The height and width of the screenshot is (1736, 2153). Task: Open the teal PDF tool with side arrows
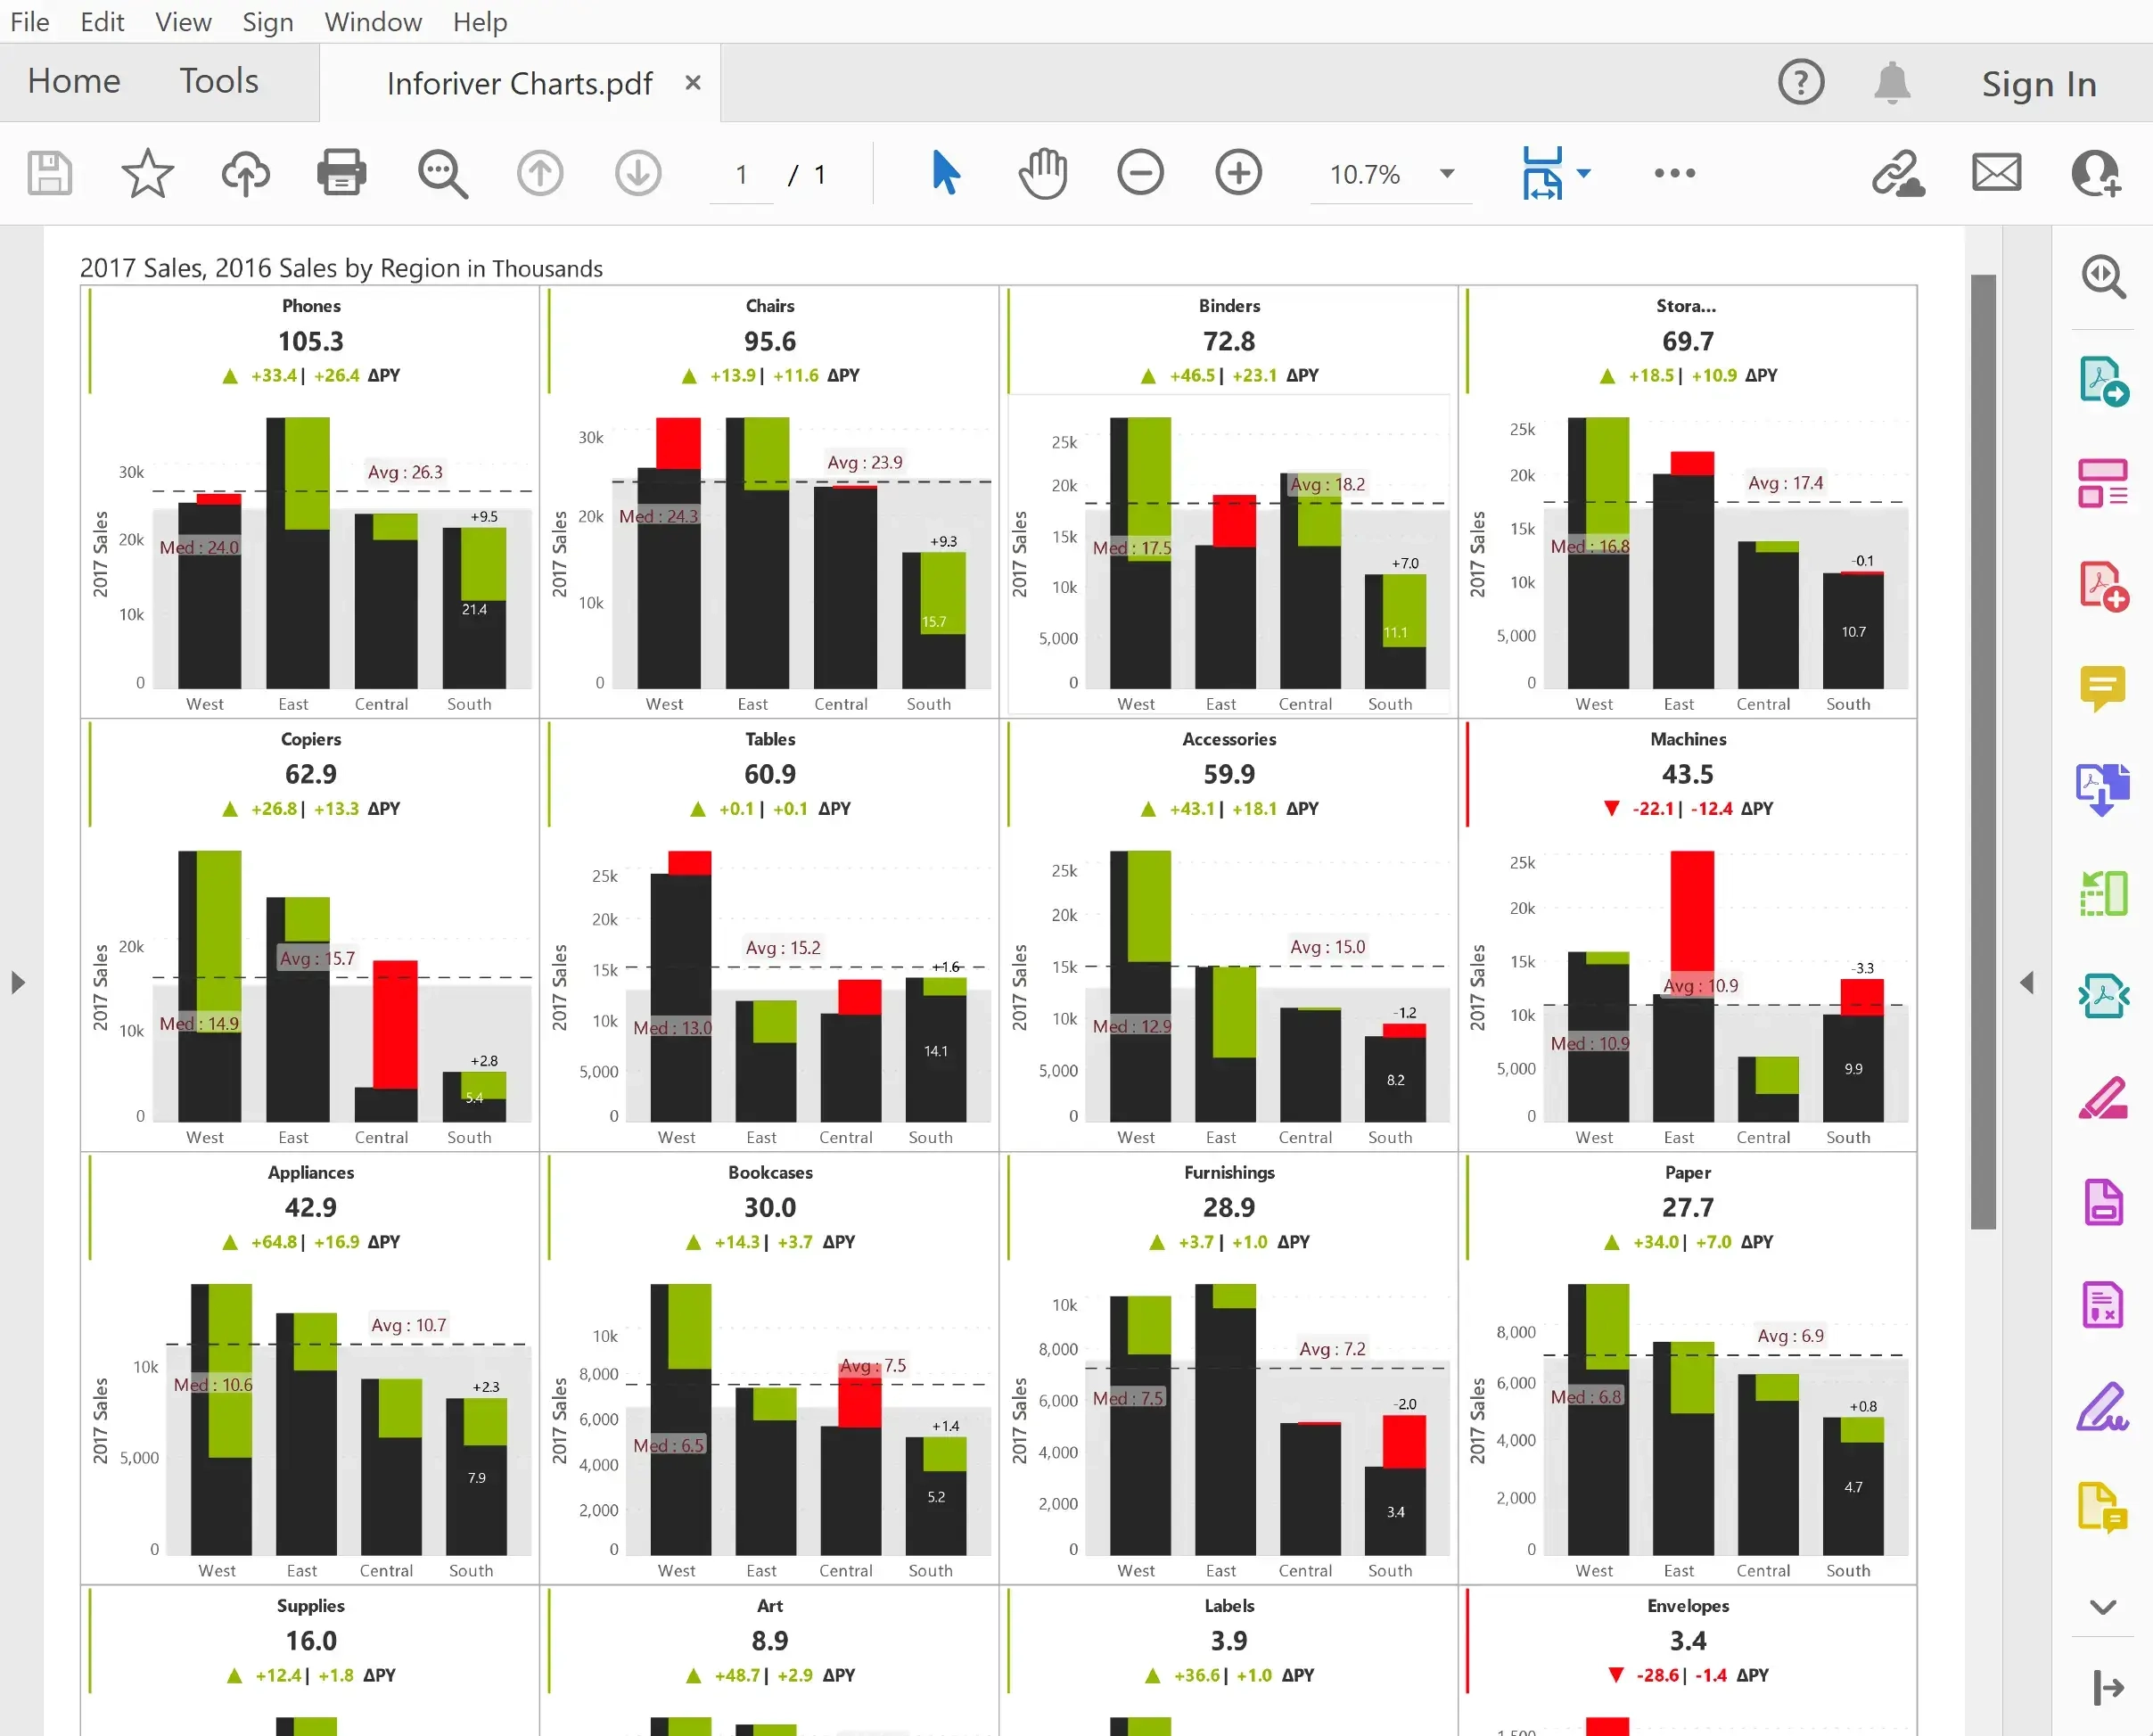(x=2103, y=996)
